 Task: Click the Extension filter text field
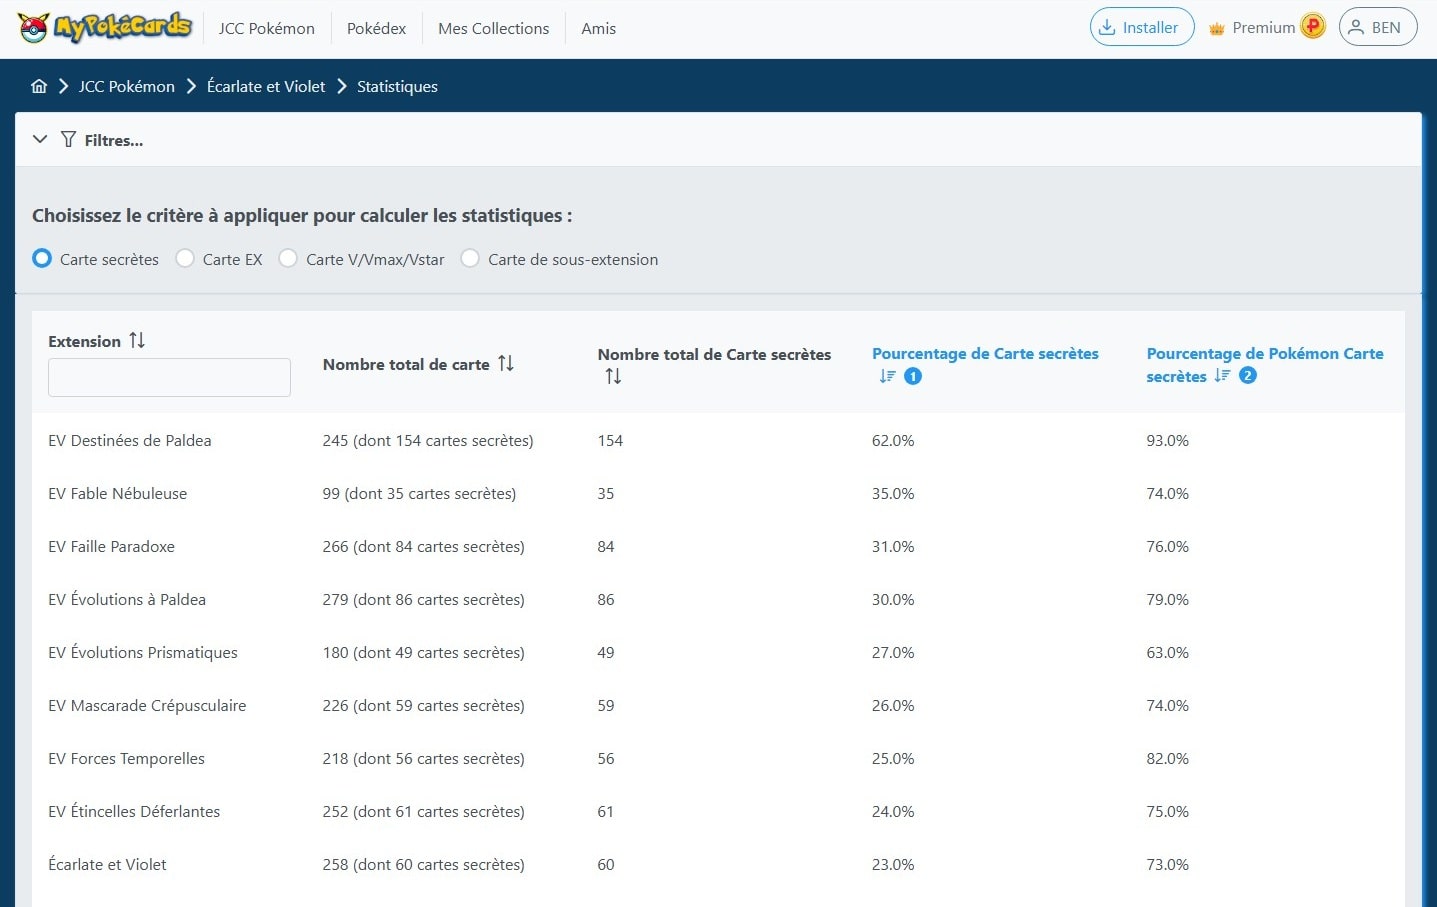point(169,378)
